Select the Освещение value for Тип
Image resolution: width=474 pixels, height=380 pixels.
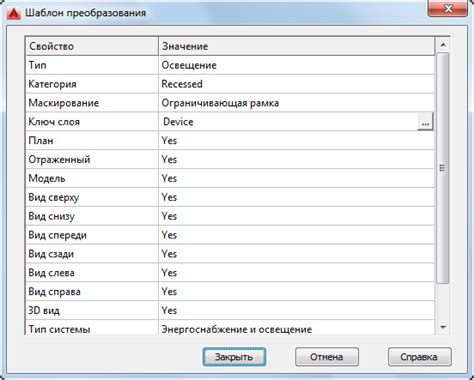[x=297, y=65]
